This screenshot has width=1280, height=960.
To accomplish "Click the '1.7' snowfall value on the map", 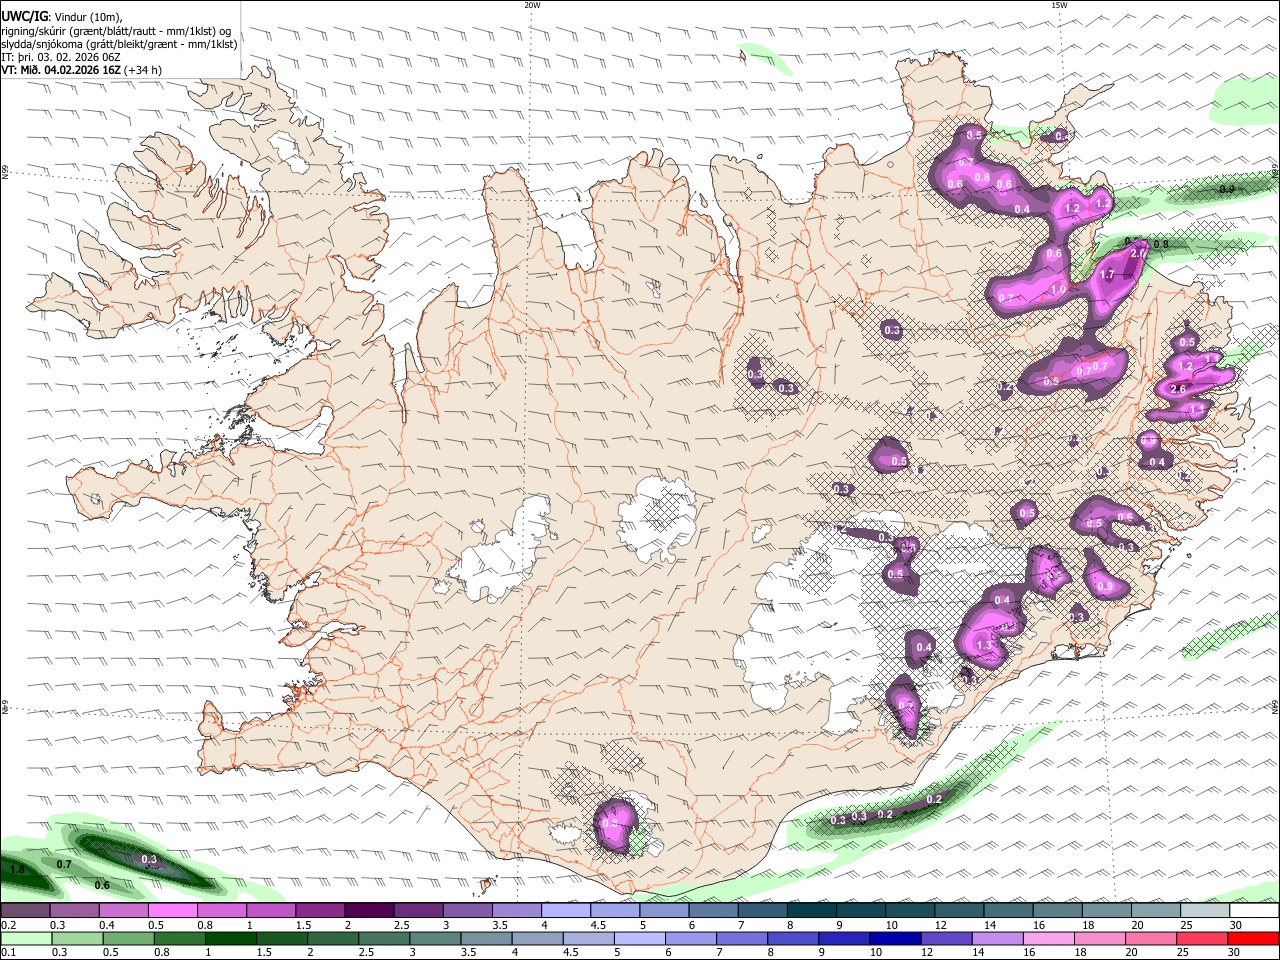I will coord(1107,274).
